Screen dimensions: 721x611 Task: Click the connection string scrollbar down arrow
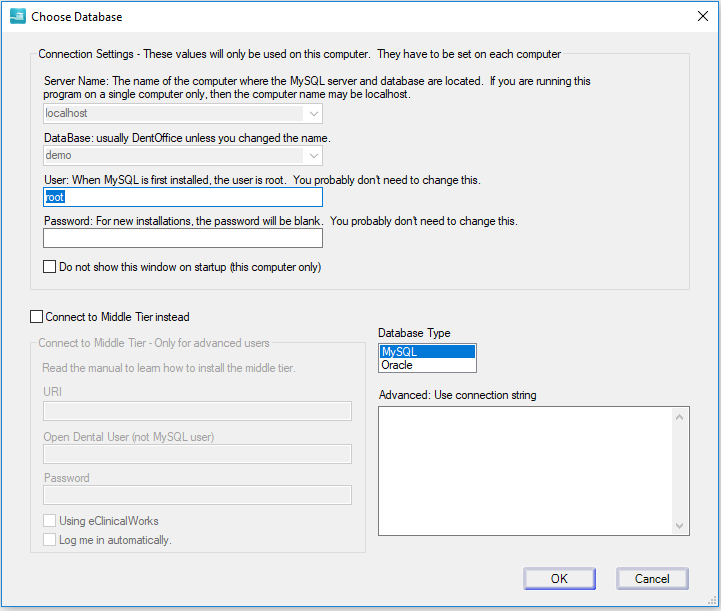point(680,525)
